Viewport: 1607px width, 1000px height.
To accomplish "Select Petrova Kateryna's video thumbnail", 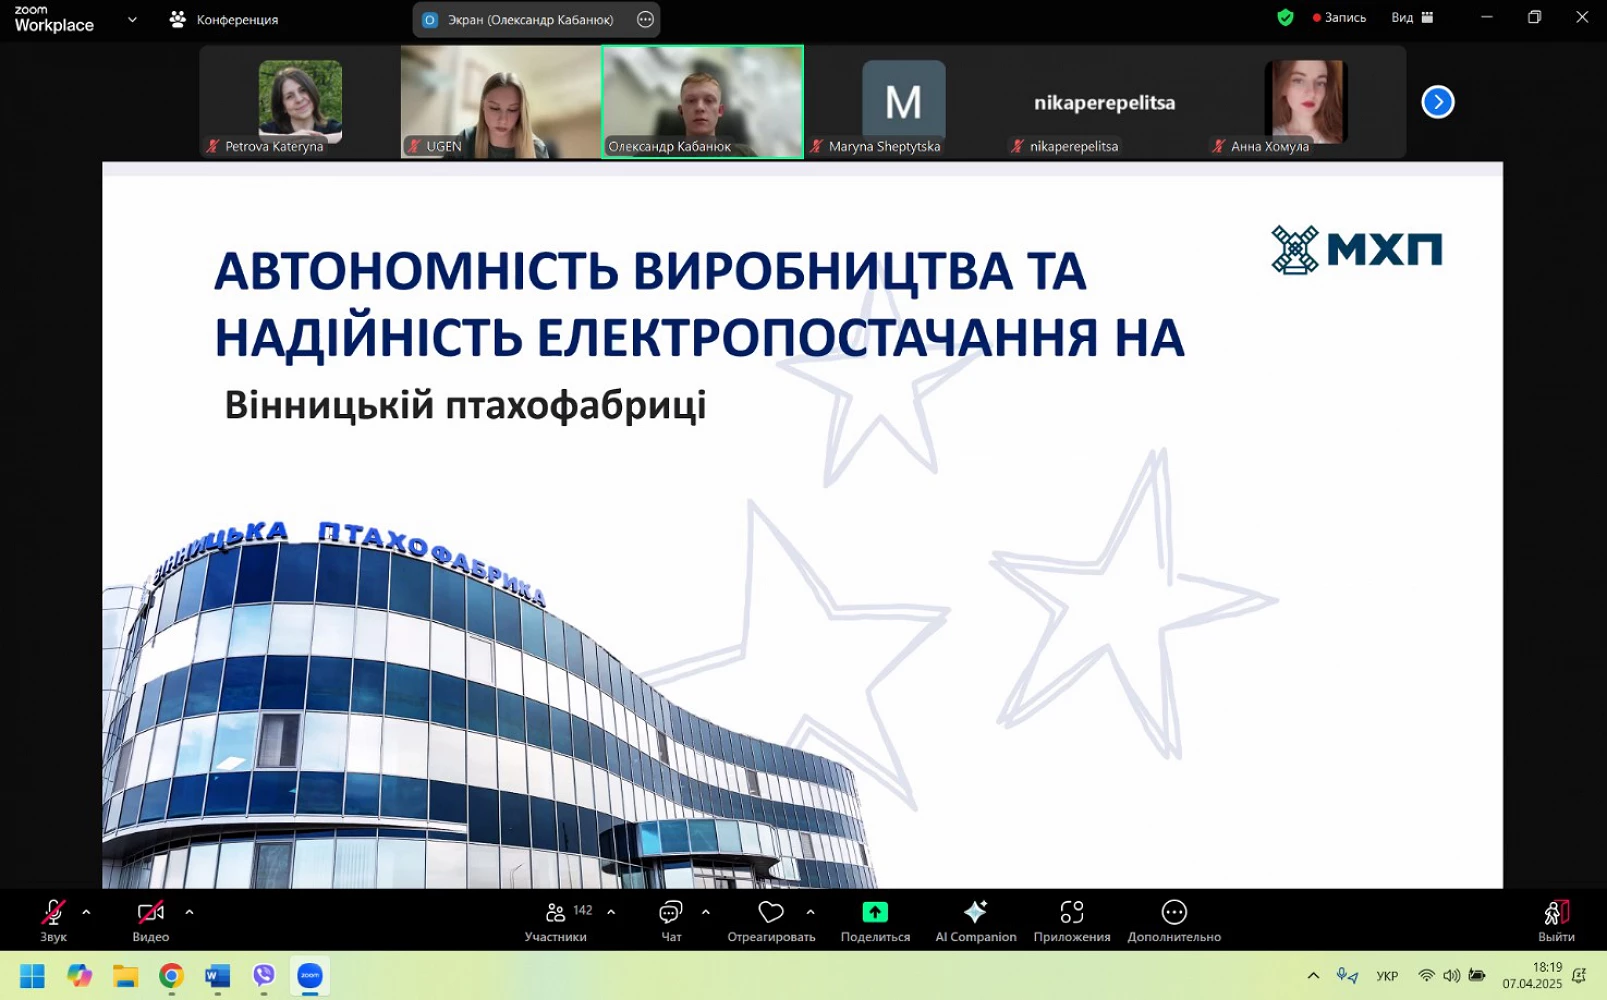I will pyautogui.click(x=300, y=102).
